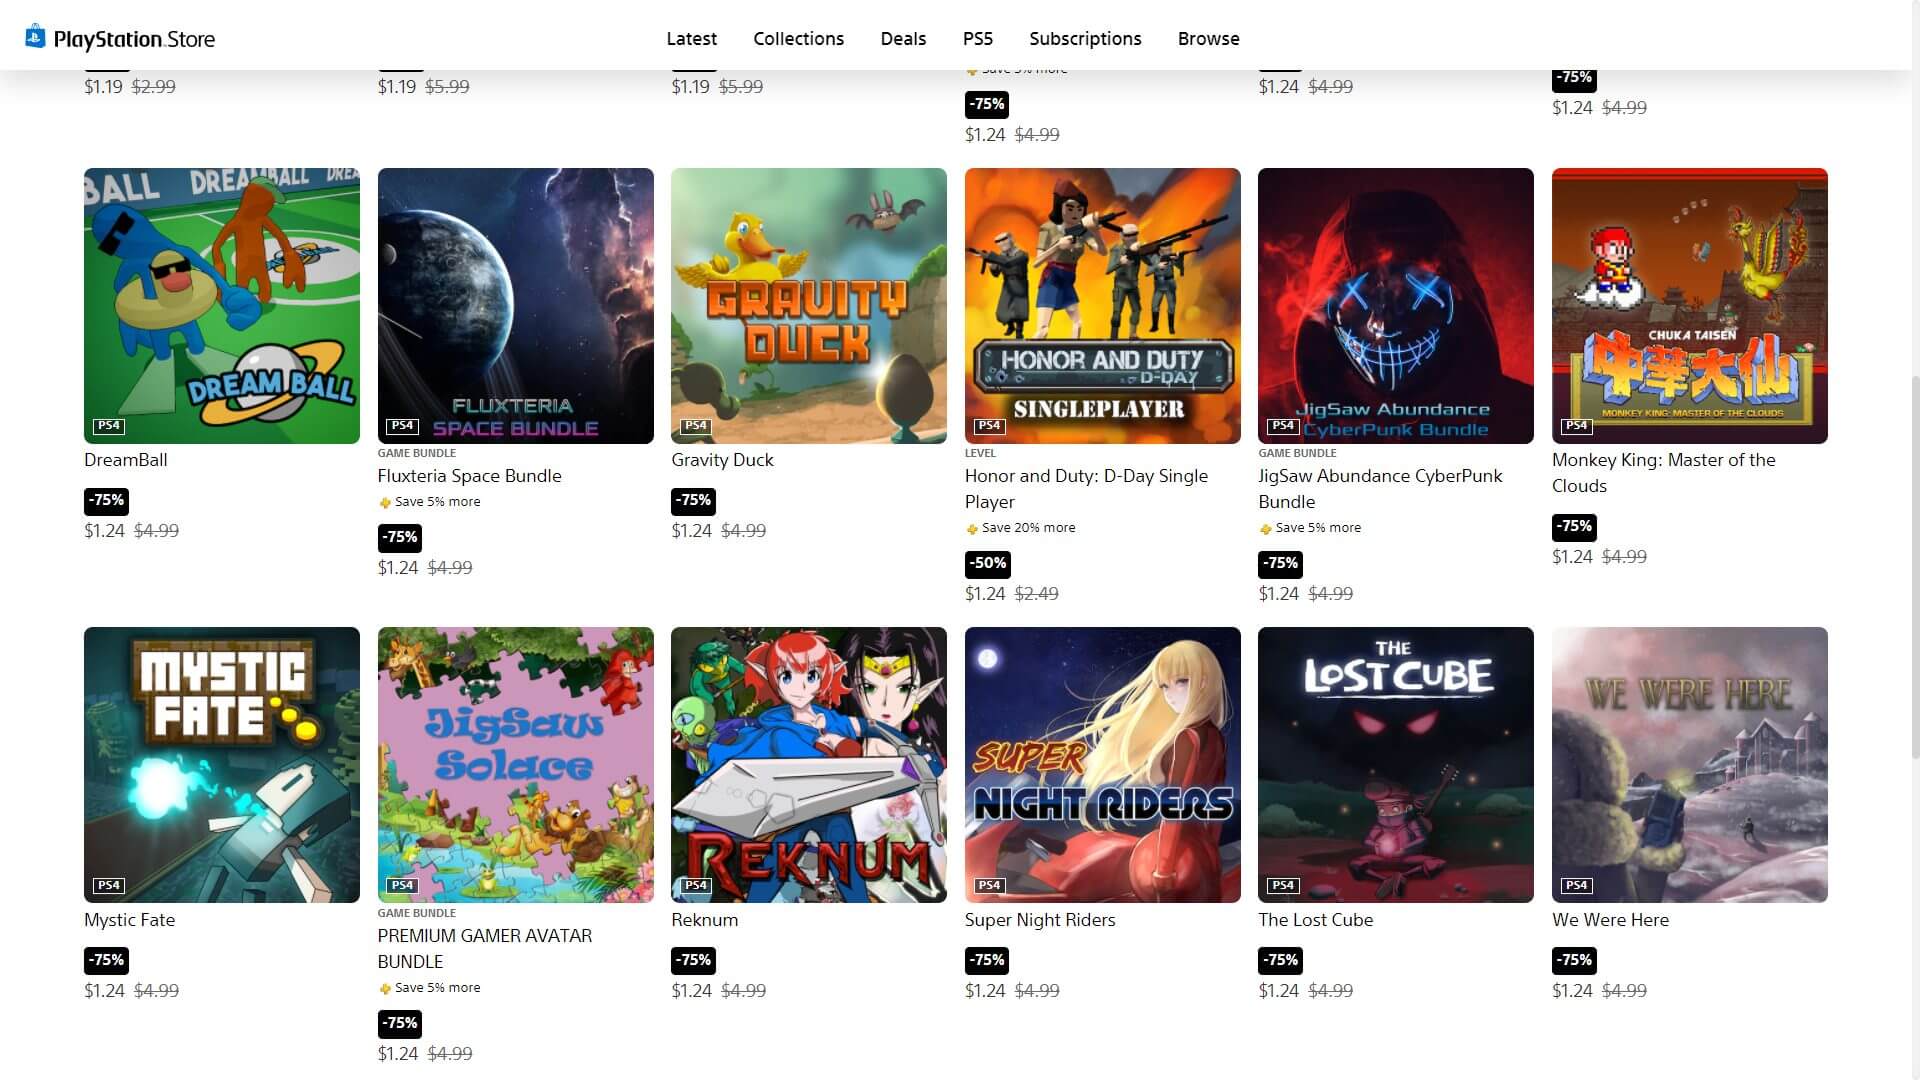Click the Monkey King cover thumbnail
This screenshot has width=1920, height=1080.
(1689, 305)
